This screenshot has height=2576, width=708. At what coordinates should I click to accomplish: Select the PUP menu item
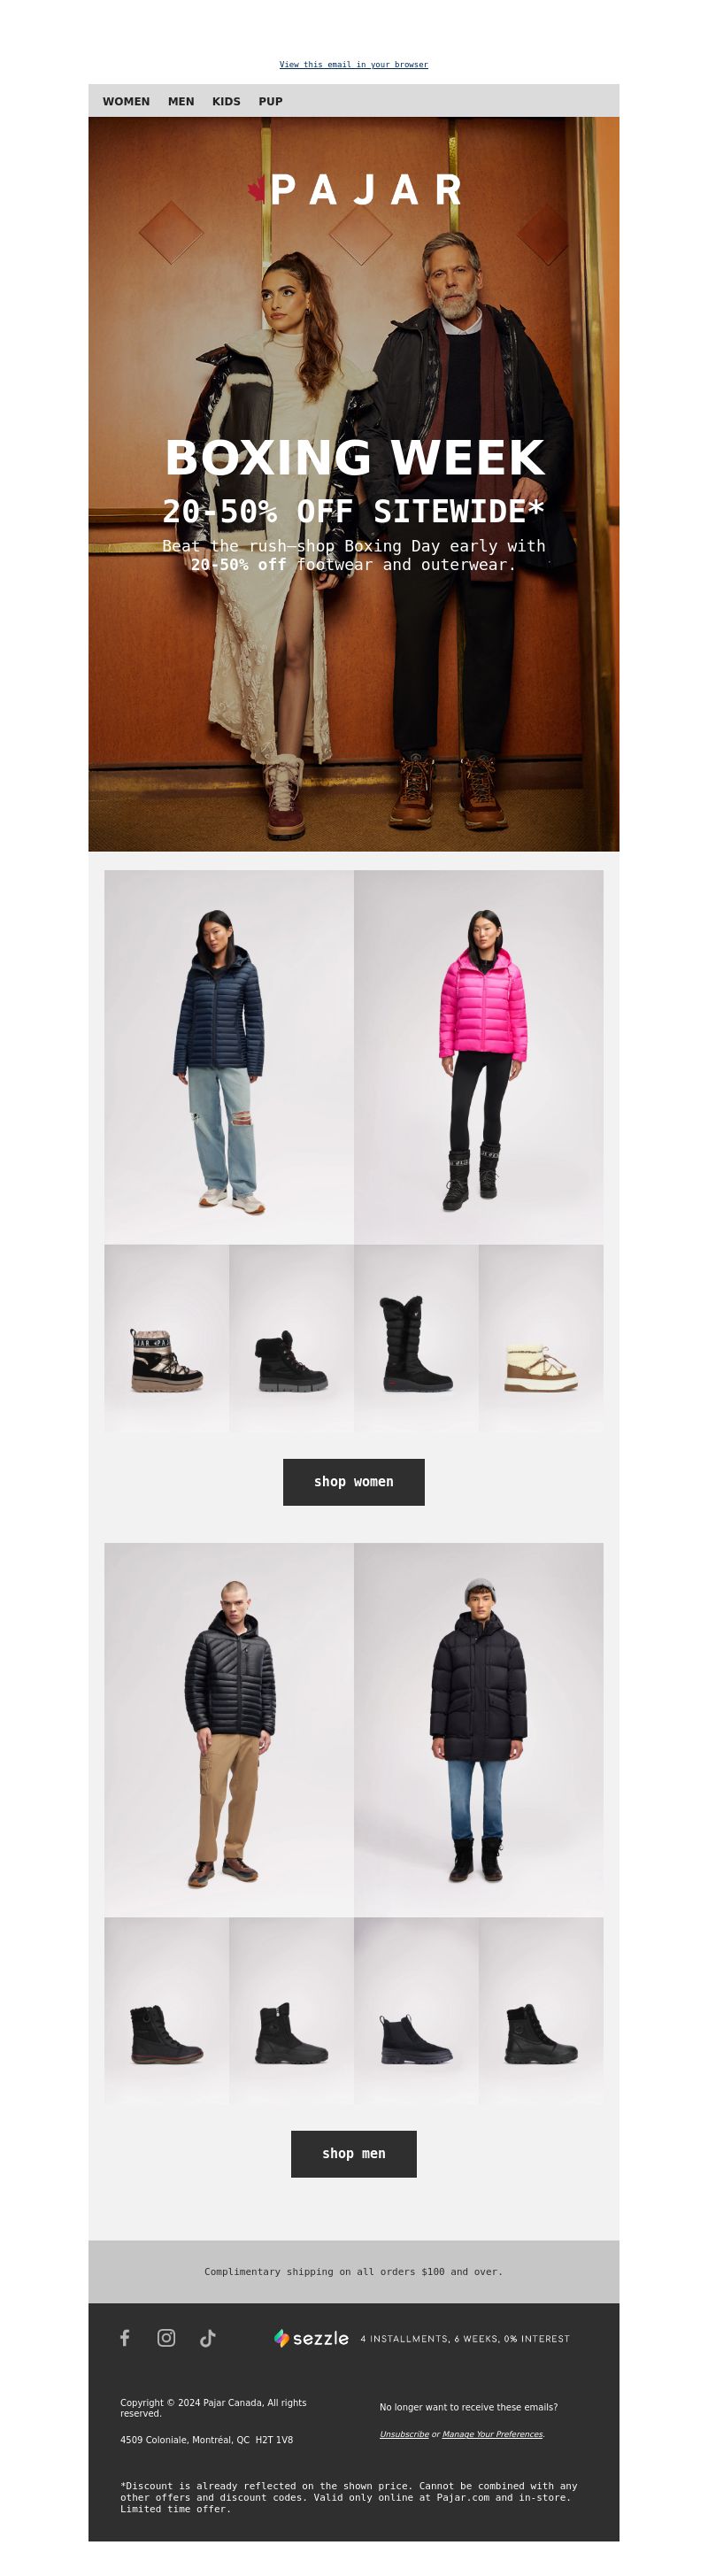(x=270, y=101)
